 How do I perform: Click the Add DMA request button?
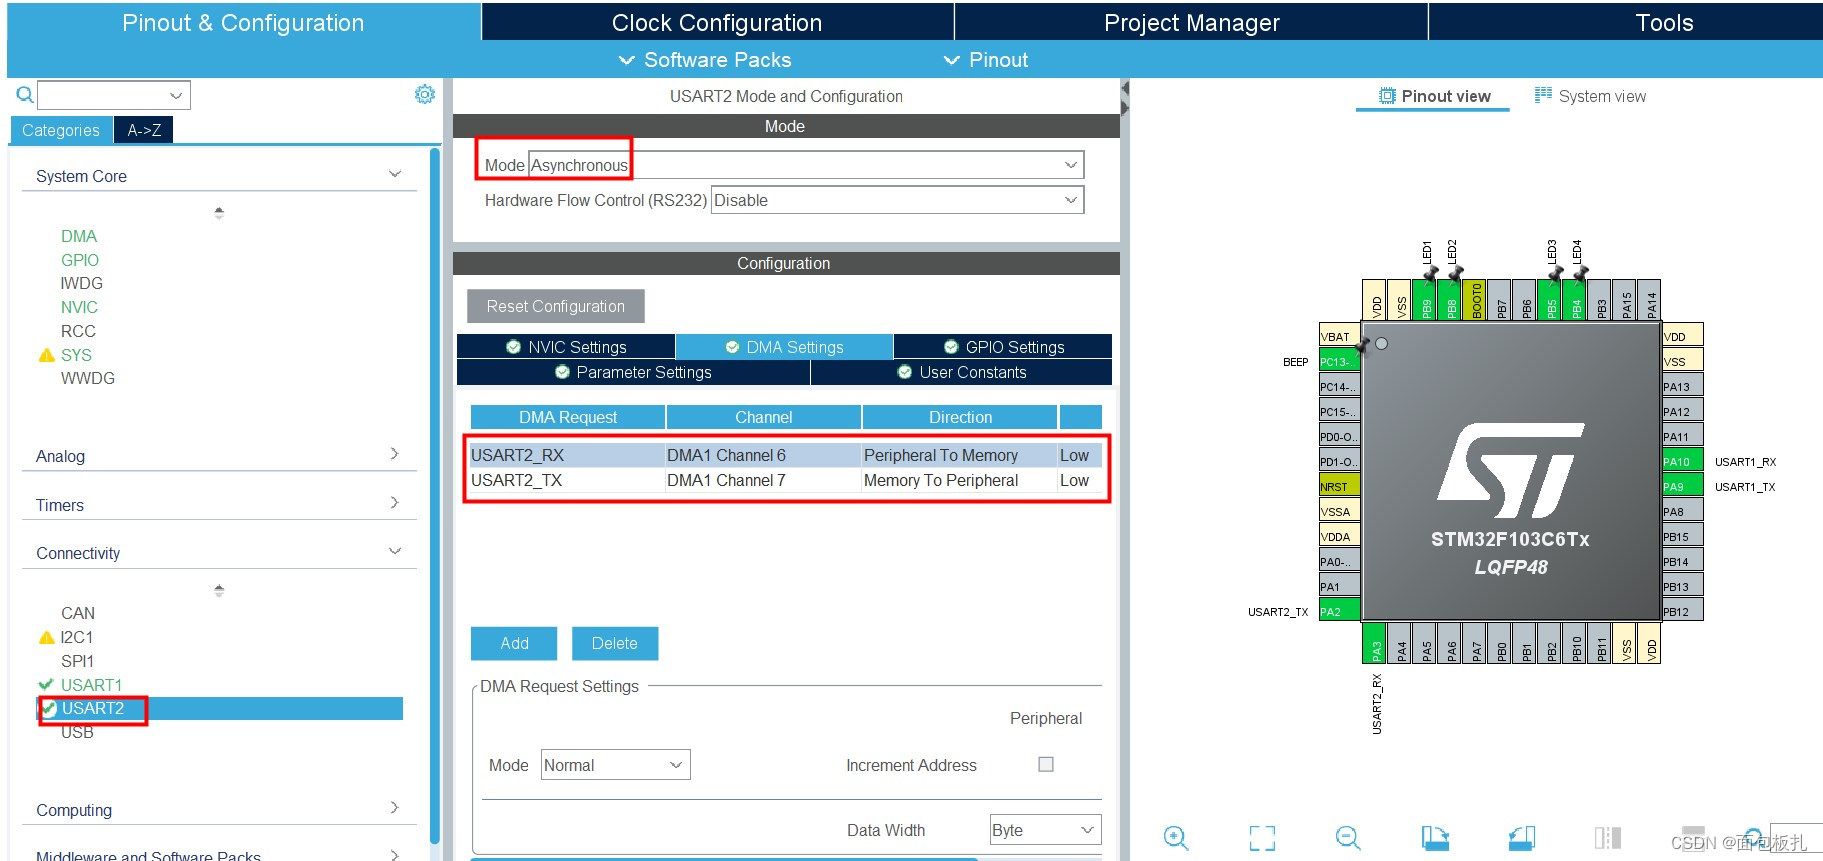coord(514,643)
